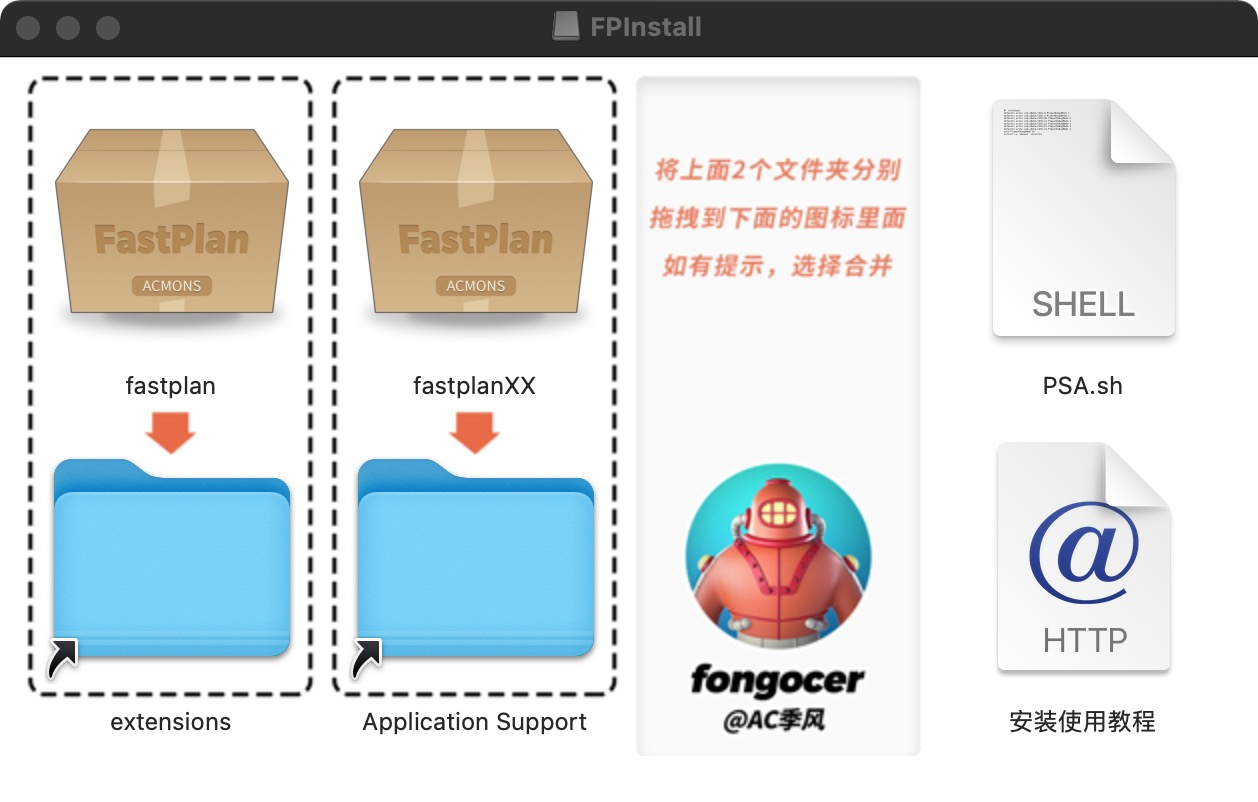This screenshot has width=1258, height=802.
Task: Close the FPInstall window
Action: [28, 27]
